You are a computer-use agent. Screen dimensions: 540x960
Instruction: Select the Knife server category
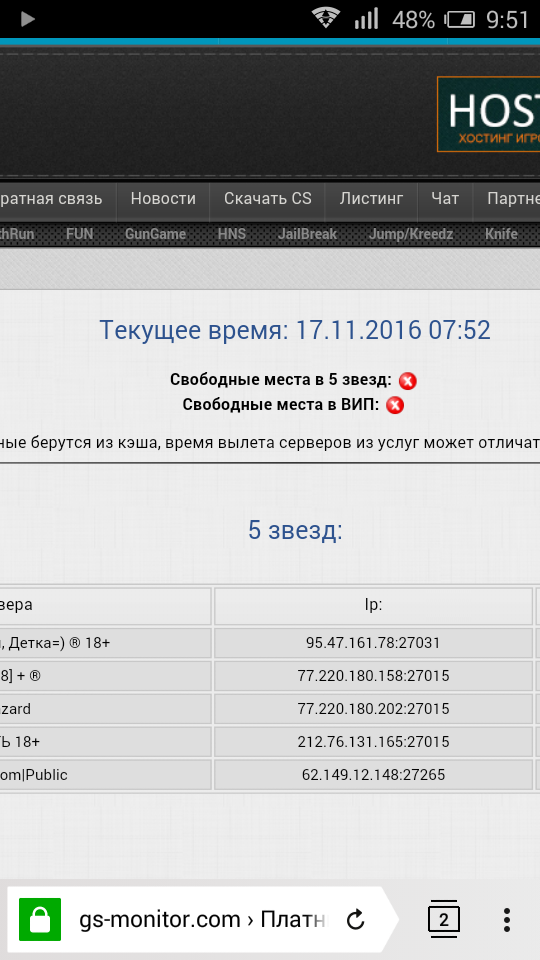[x=501, y=234]
